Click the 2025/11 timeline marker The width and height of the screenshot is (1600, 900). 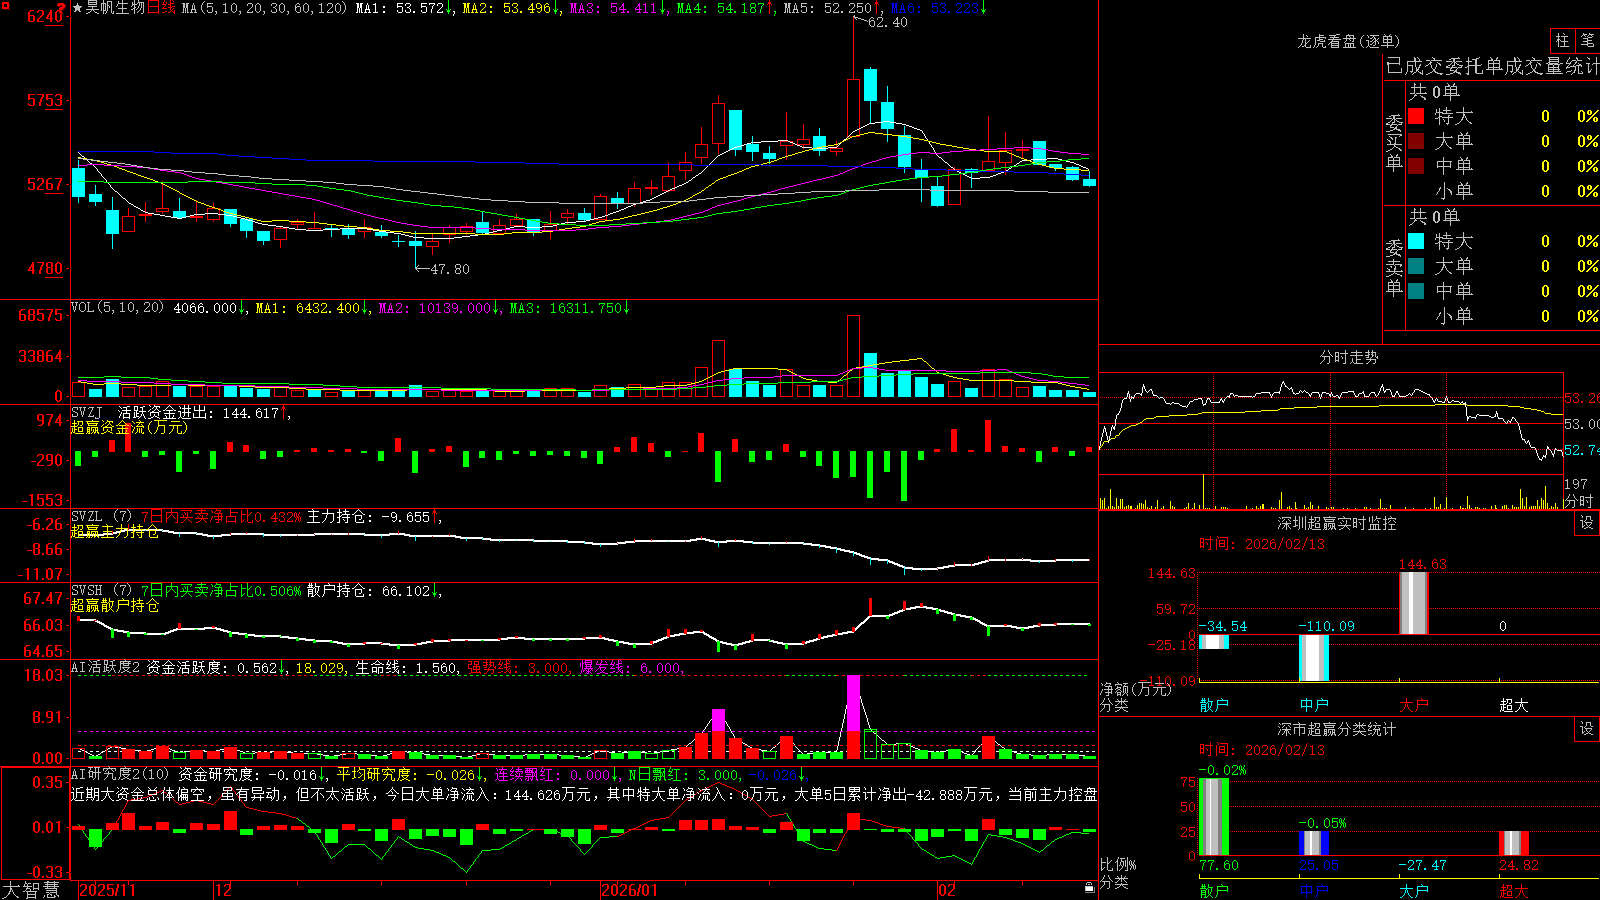[107, 890]
